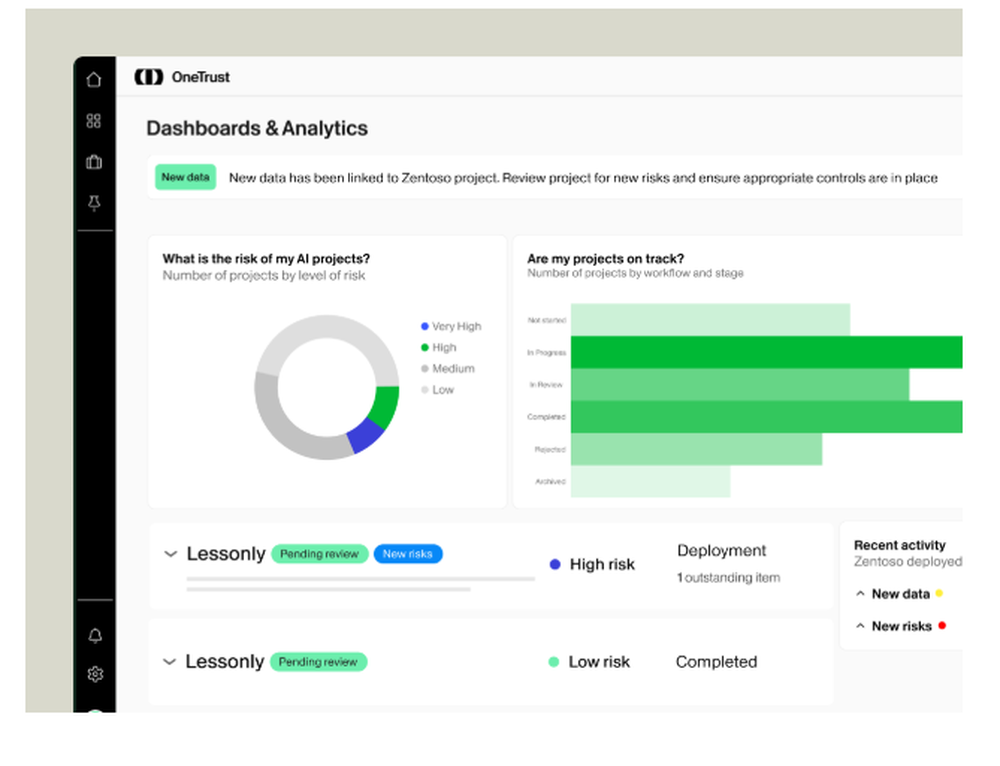Open the Home icon in sidebar
Screen dimensions: 1000x766
click(94, 80)
